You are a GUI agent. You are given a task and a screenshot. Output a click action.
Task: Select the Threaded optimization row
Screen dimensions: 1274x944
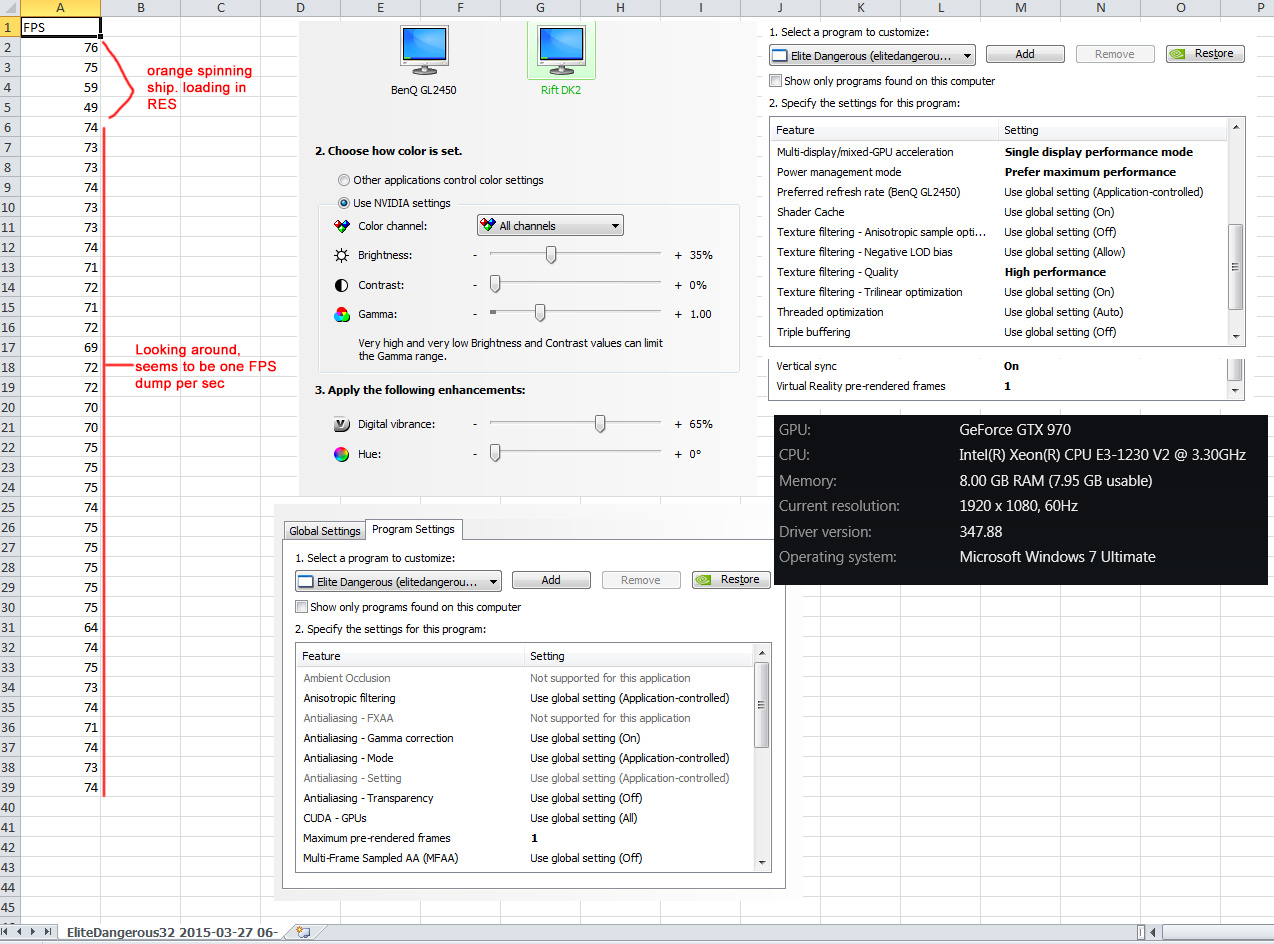tap(999, 312)
